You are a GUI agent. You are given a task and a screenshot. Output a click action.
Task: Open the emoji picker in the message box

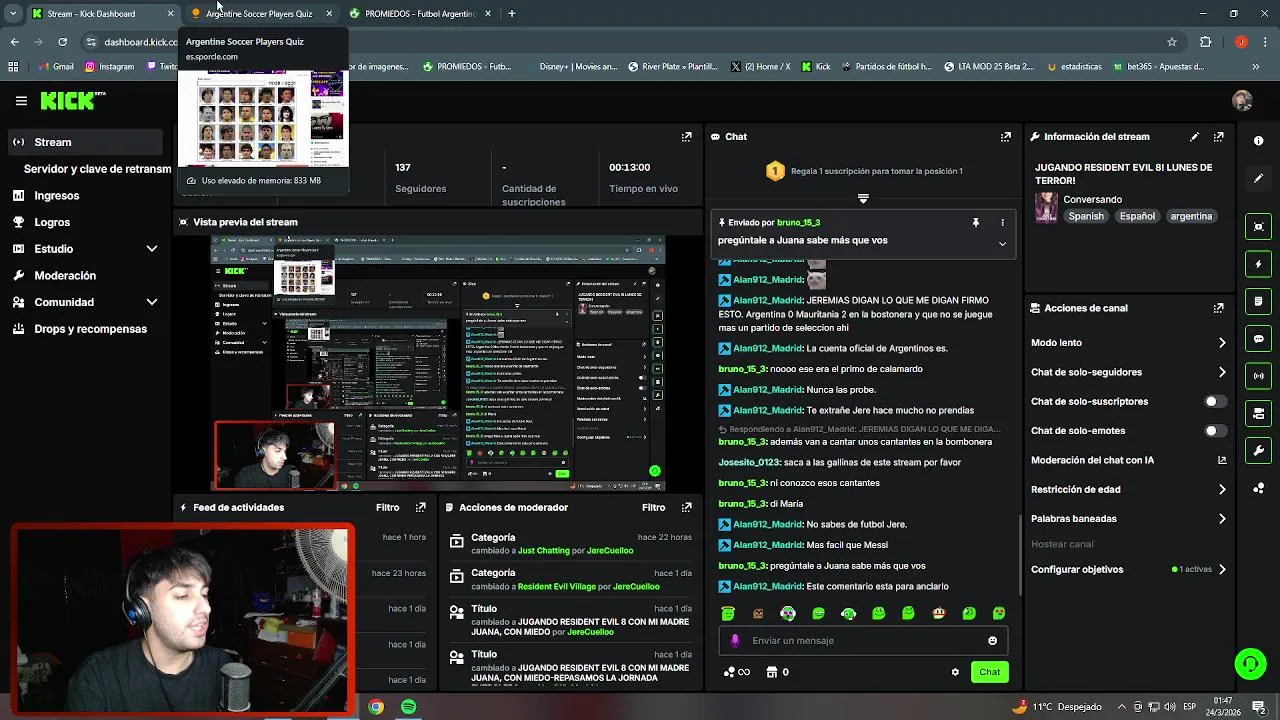[x=992, y=641]
